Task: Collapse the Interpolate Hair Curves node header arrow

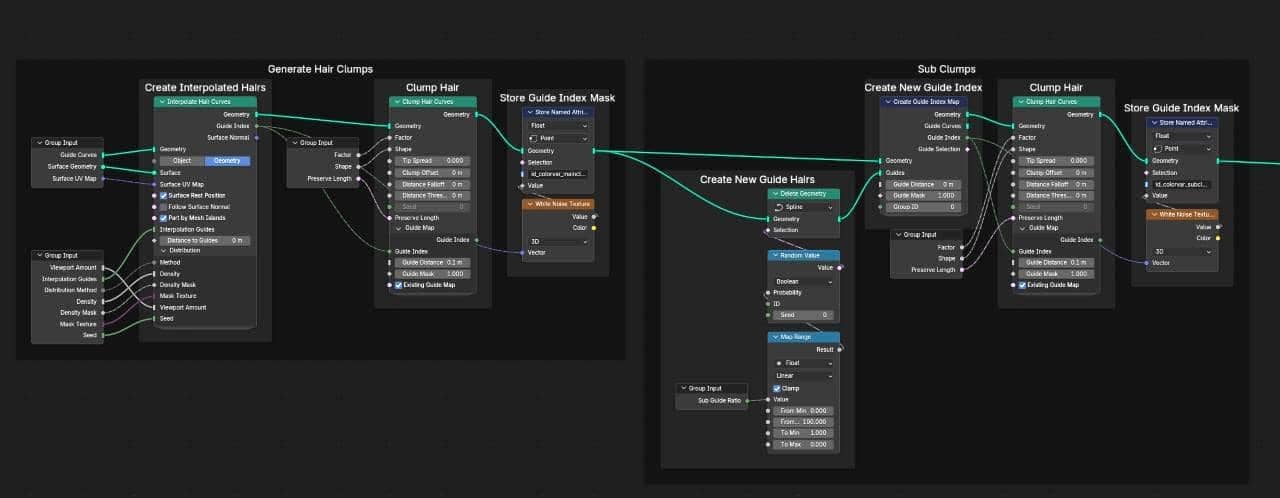Action: pos(160,102)
